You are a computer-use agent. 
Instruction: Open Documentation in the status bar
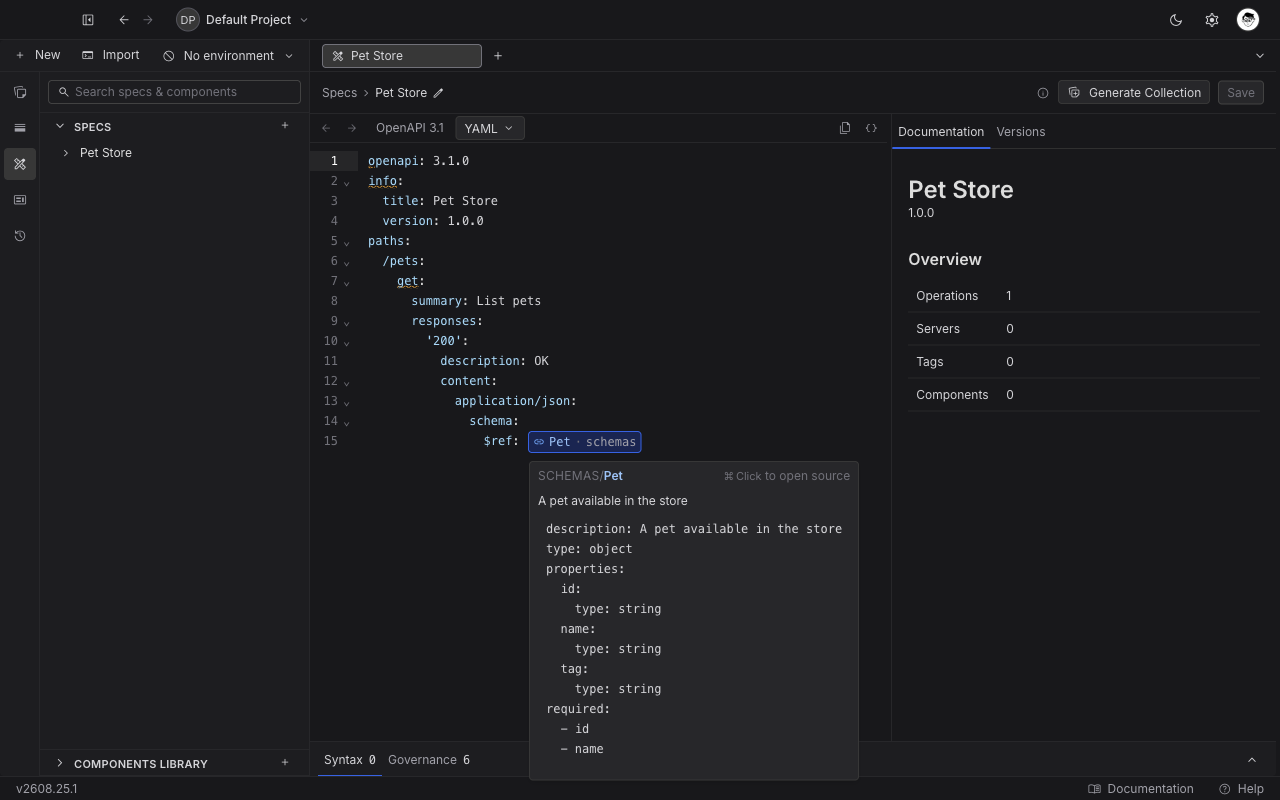[x=1141, y=789]
